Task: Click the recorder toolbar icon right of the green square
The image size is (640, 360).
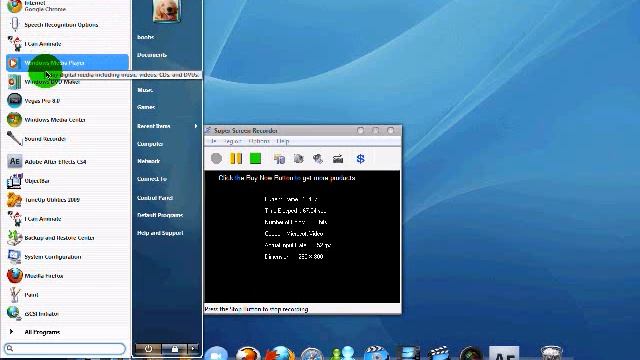Action: [279, 159]
